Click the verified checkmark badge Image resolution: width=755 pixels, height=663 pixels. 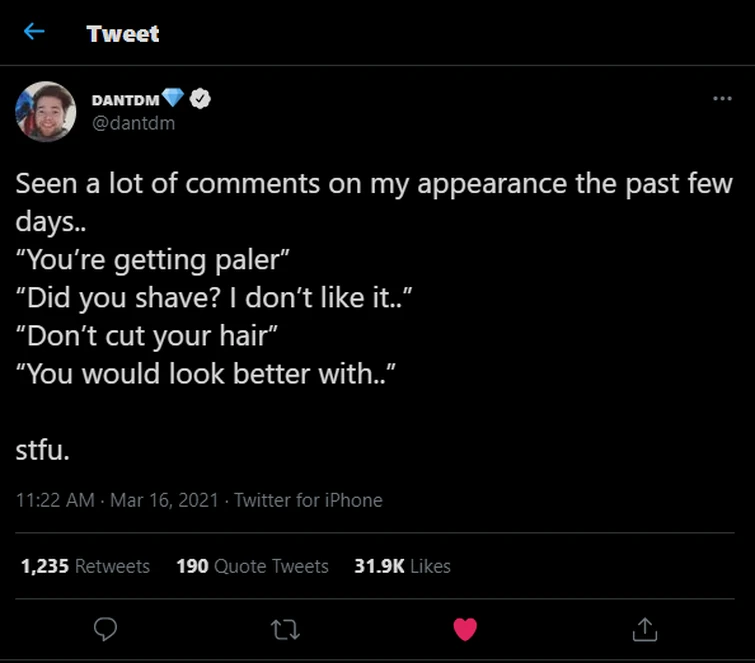200,98
